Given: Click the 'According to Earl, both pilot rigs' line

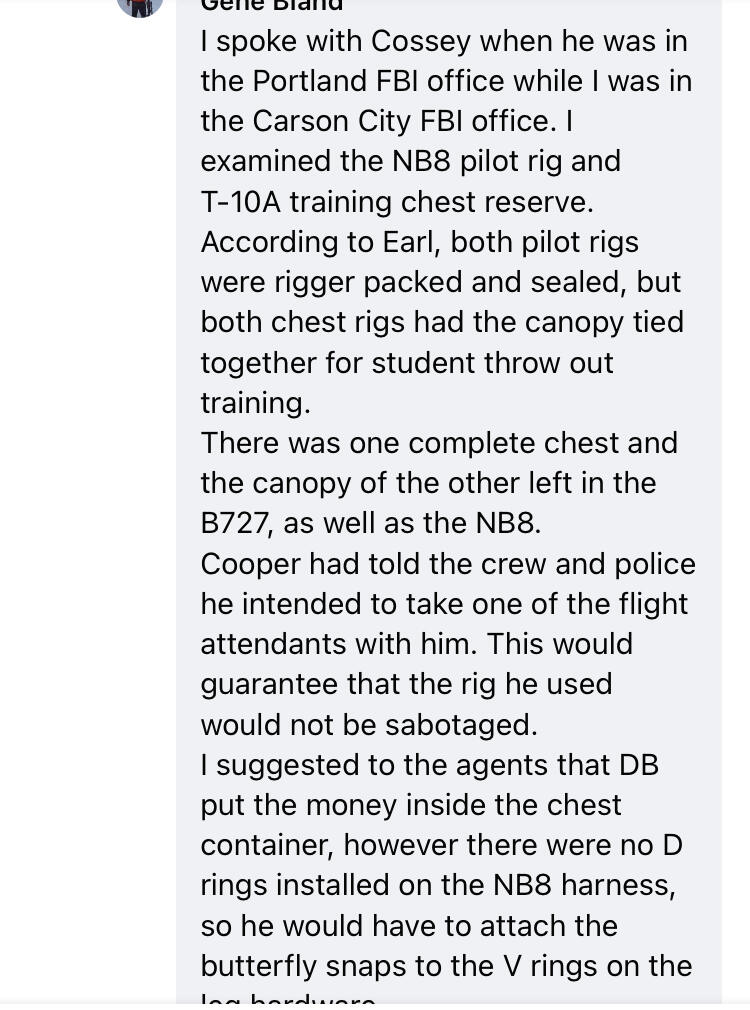Looking at the screenshot, I should tap(419, 243).
